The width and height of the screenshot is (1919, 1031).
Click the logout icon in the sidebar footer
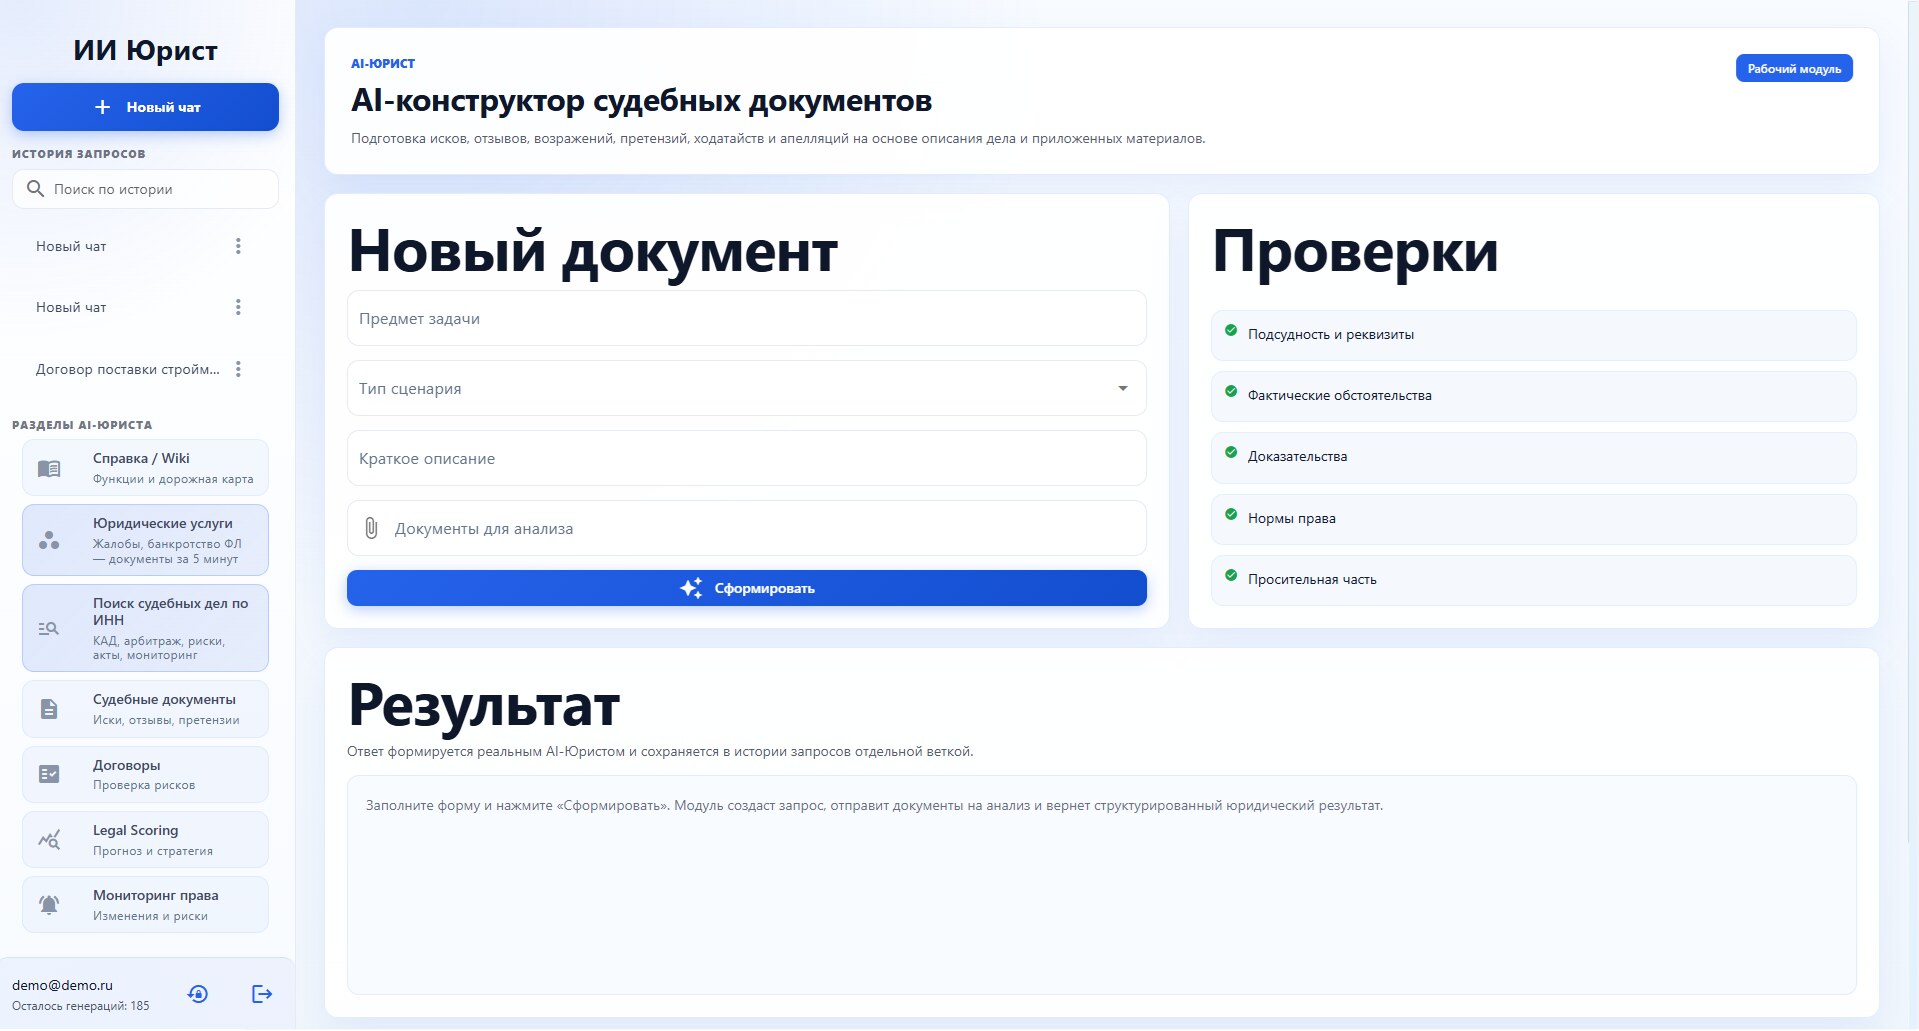coord(262,993)
